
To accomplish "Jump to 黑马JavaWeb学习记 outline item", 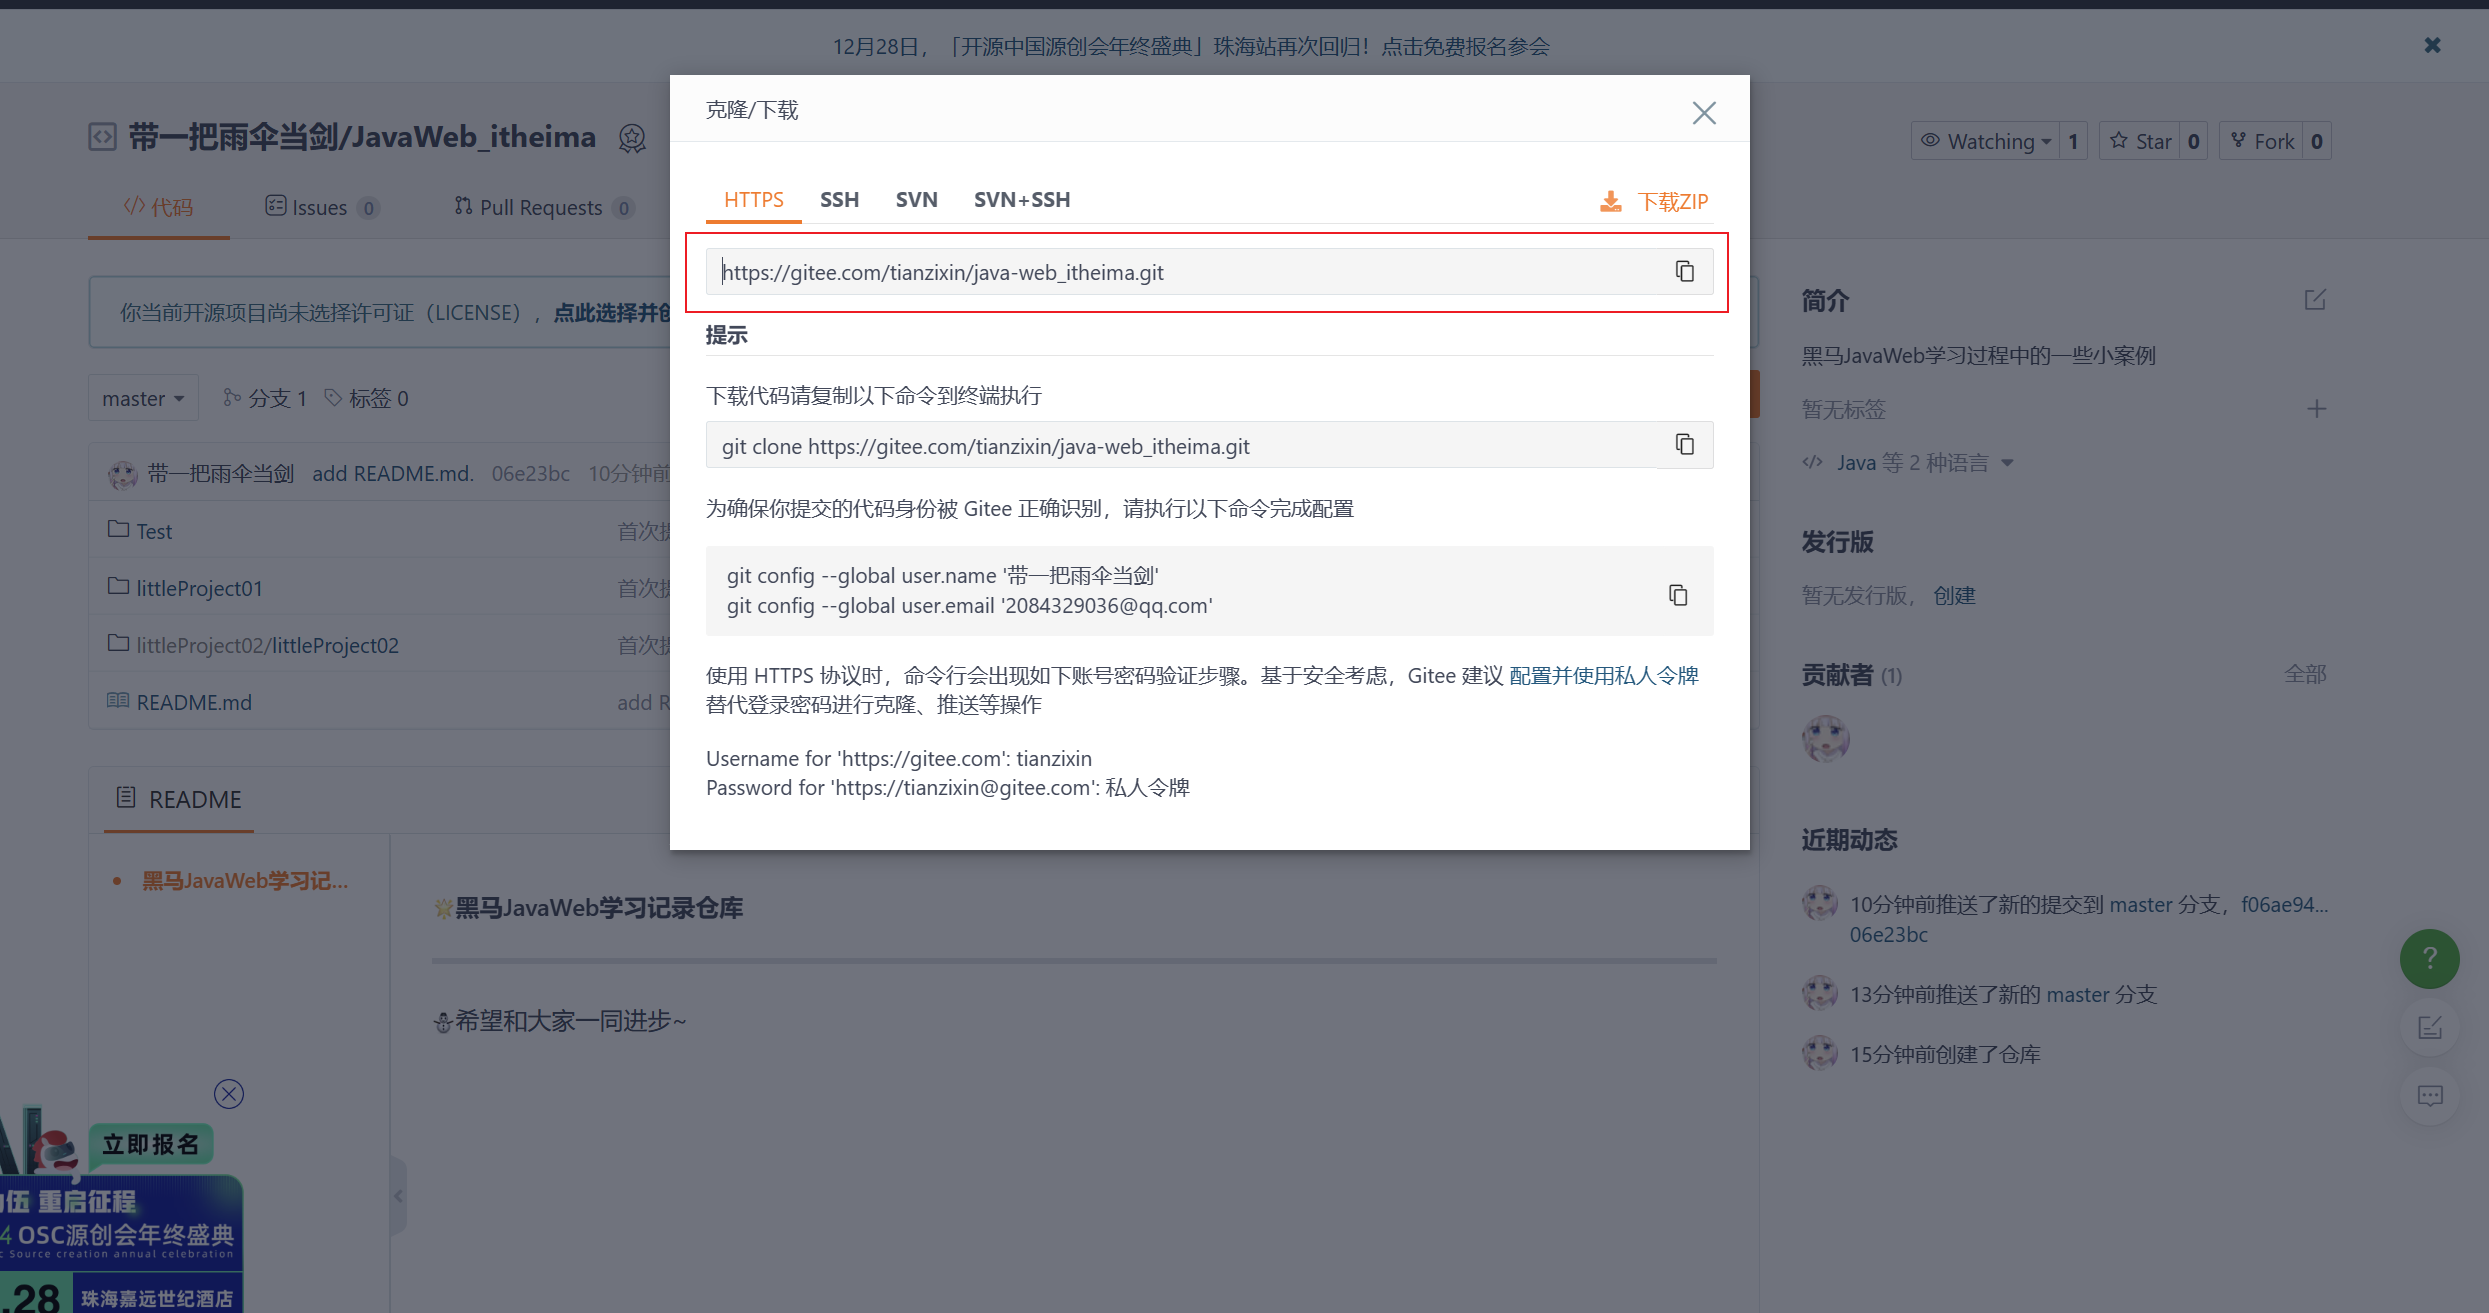I will (245, 881).
